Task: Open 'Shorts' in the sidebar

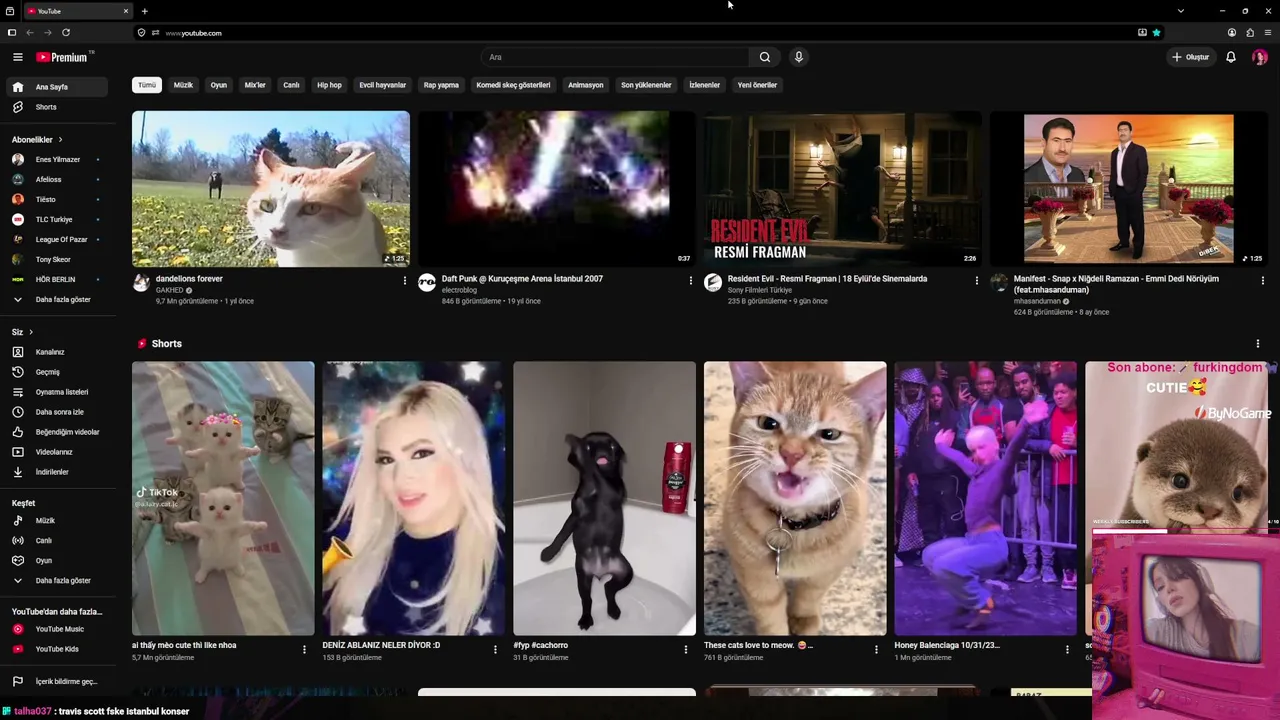Action: (56, 107)
